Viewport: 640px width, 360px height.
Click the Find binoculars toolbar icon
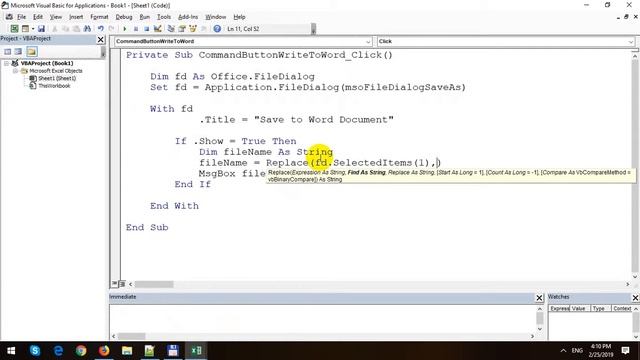(87, 29)
